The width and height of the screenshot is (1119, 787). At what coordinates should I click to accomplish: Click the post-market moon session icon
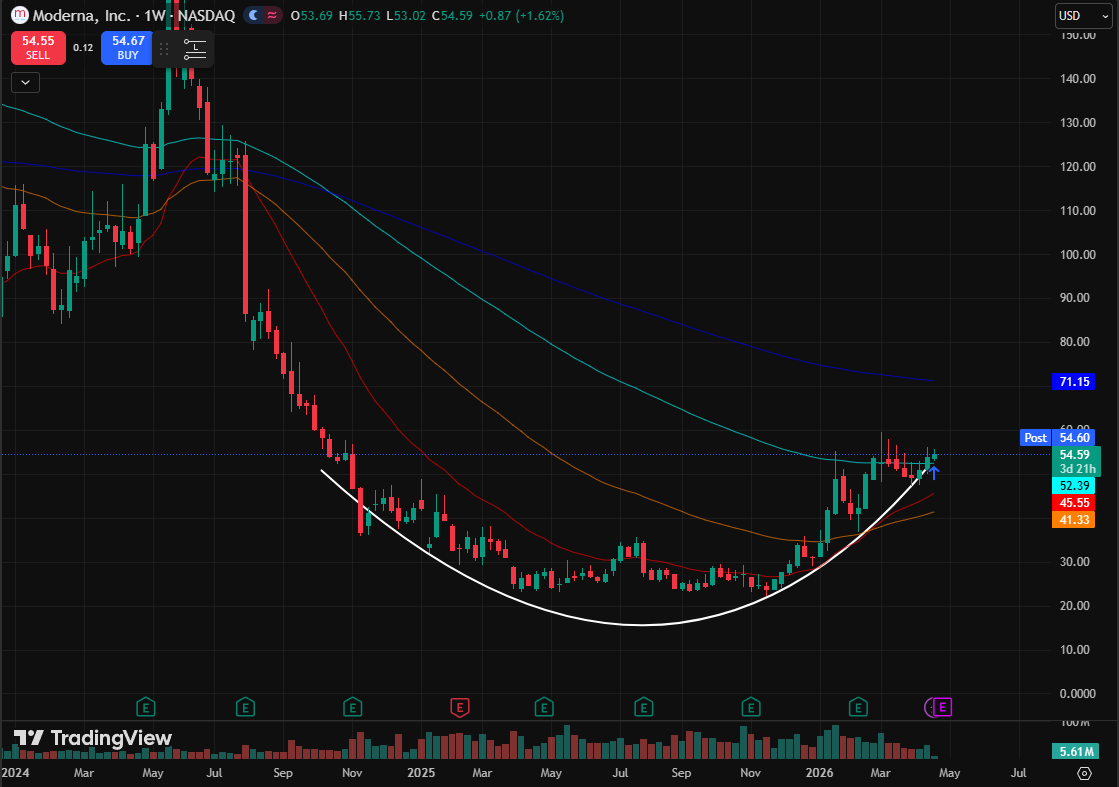point(253,15)
